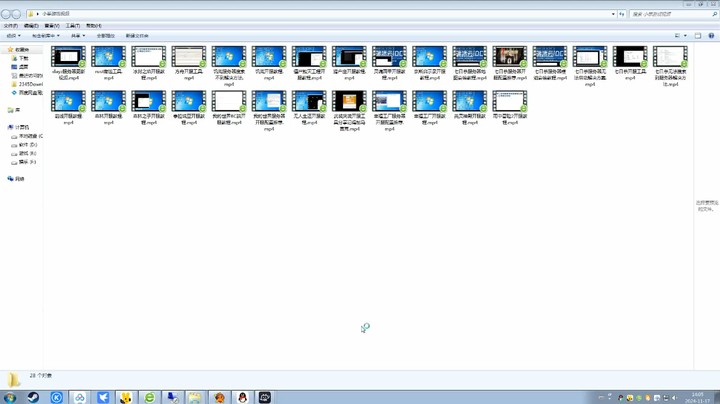Image resolution: width=720 pixels, height=404 pixels.
Task: Open the black TV-face taskbar icon
Action: (x=265, y=397)
